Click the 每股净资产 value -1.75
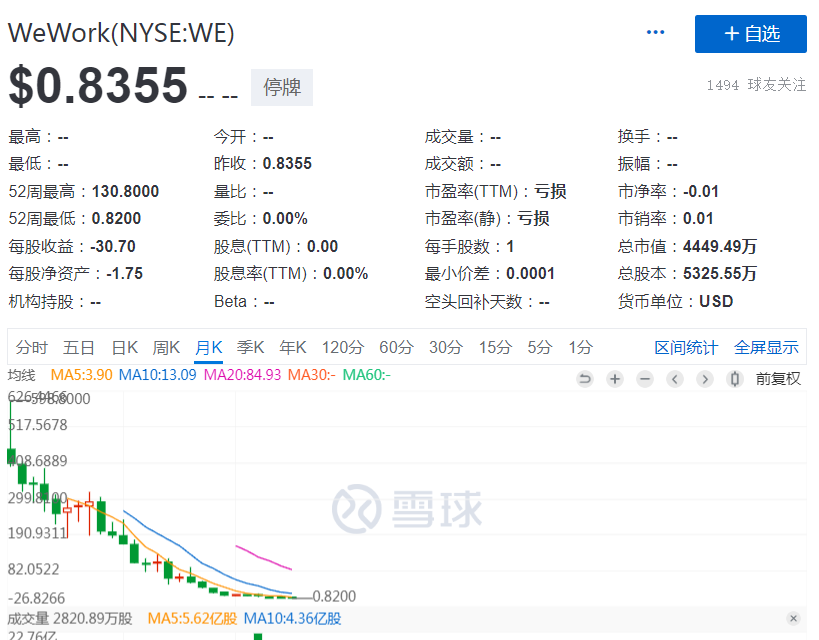The height and width of the screenshot is (640, 819). 124,273
